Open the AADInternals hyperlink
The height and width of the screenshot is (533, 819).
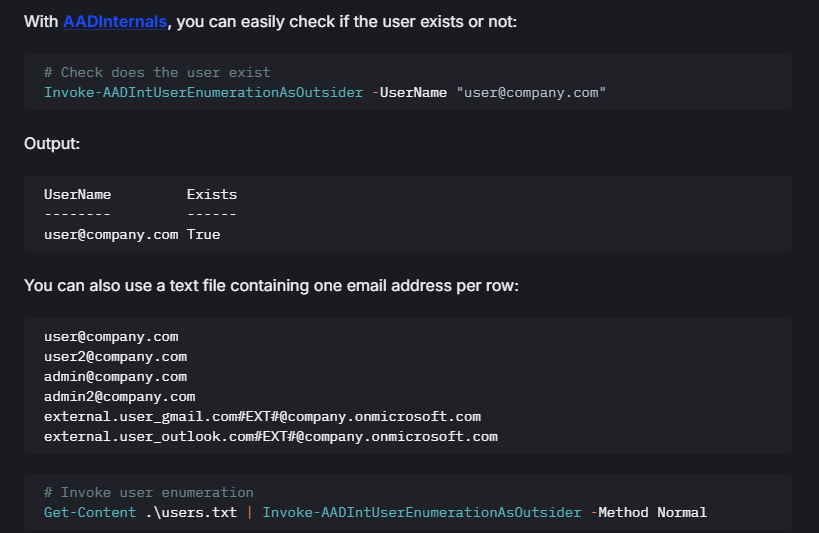tap(115, 21)
